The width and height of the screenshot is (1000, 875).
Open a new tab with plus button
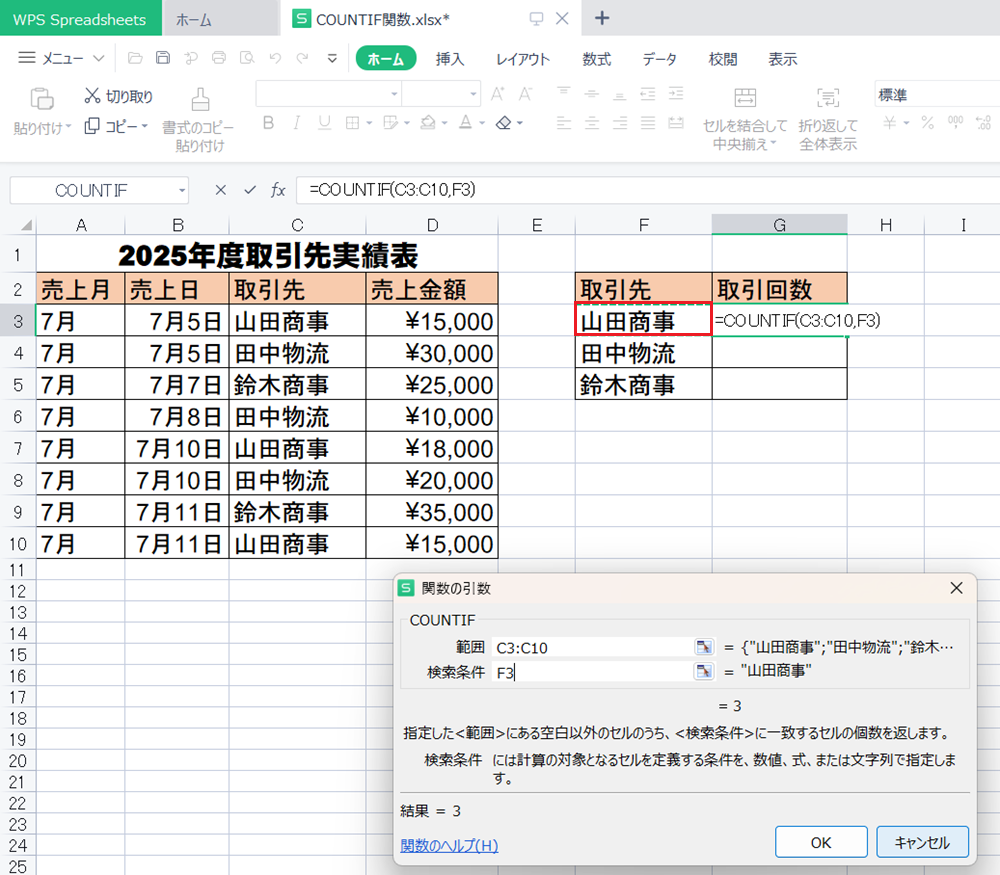tap(601, 18)
